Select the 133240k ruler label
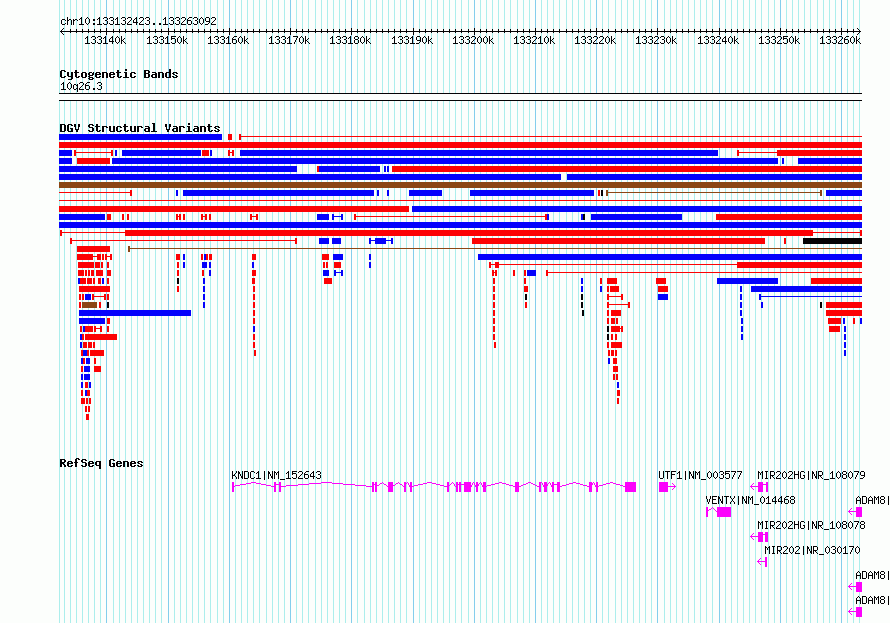The image size is (890, 623). (718, 40)
